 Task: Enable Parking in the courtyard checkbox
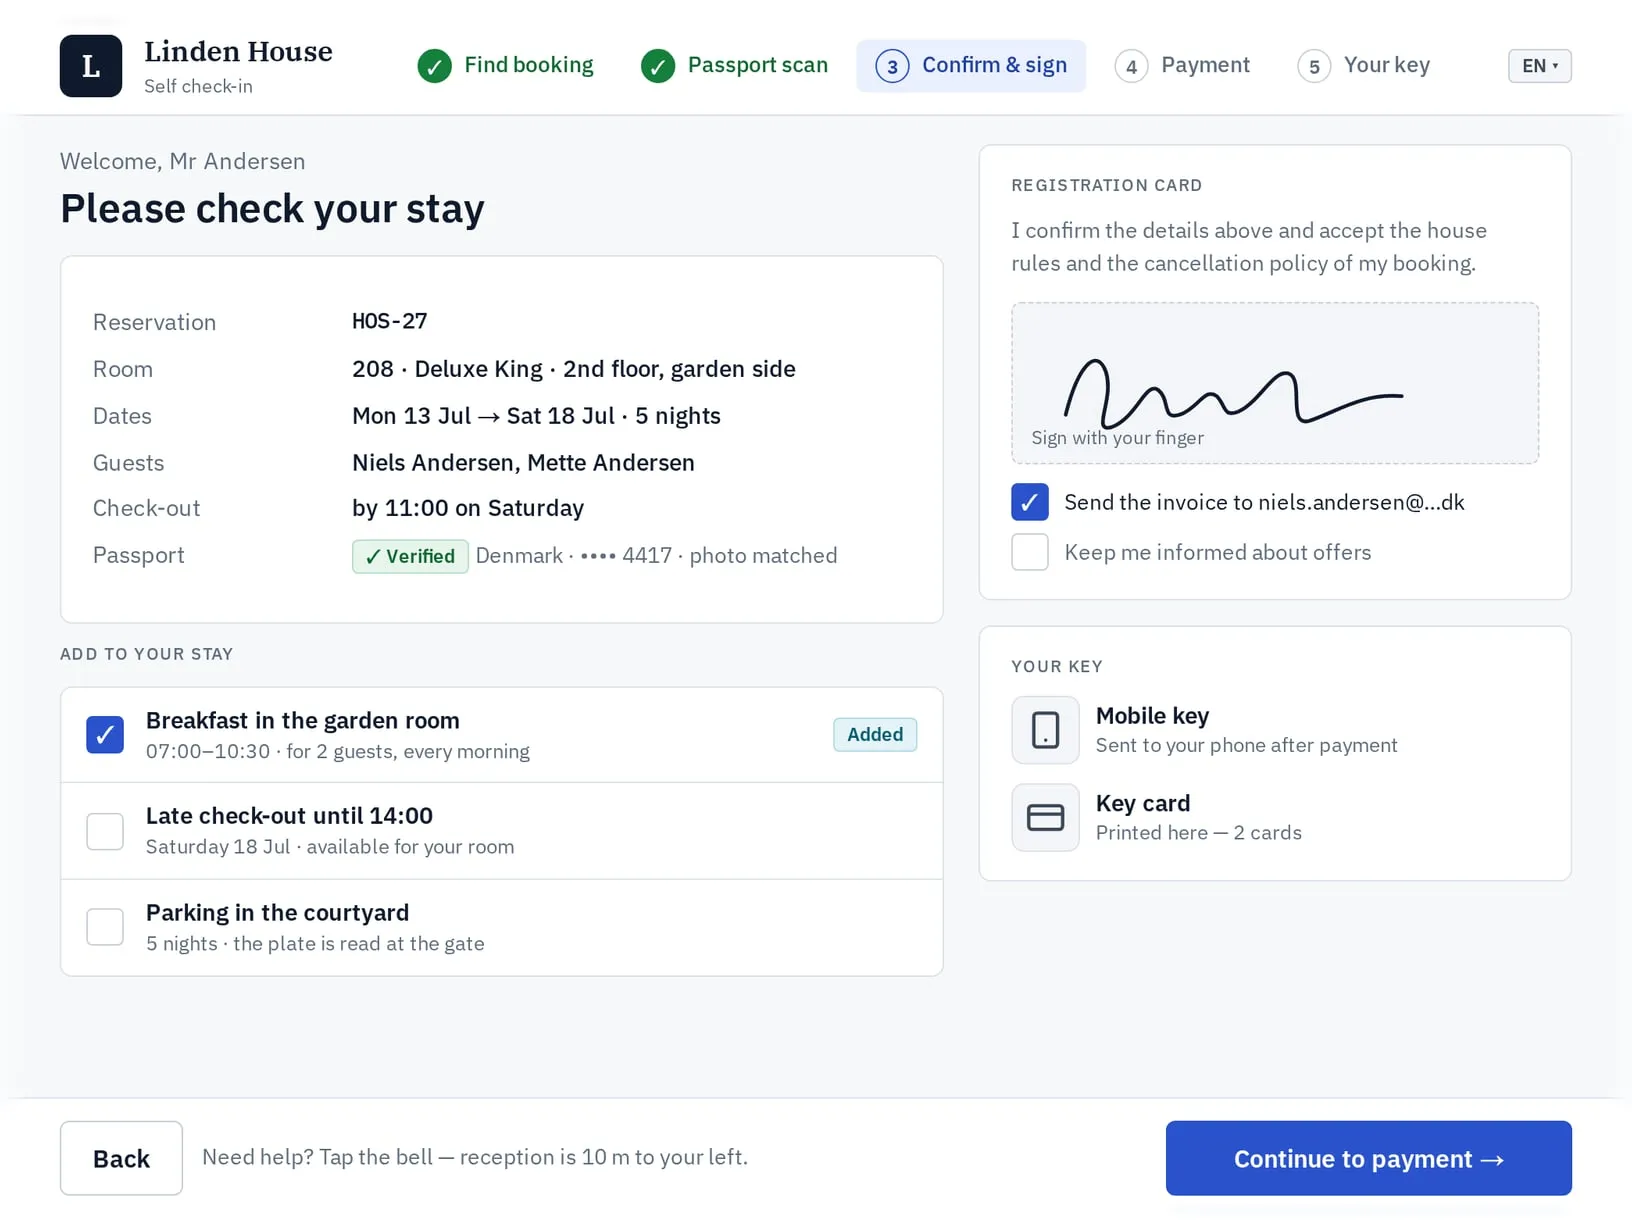pyautogui.click(x=105, y=927)
